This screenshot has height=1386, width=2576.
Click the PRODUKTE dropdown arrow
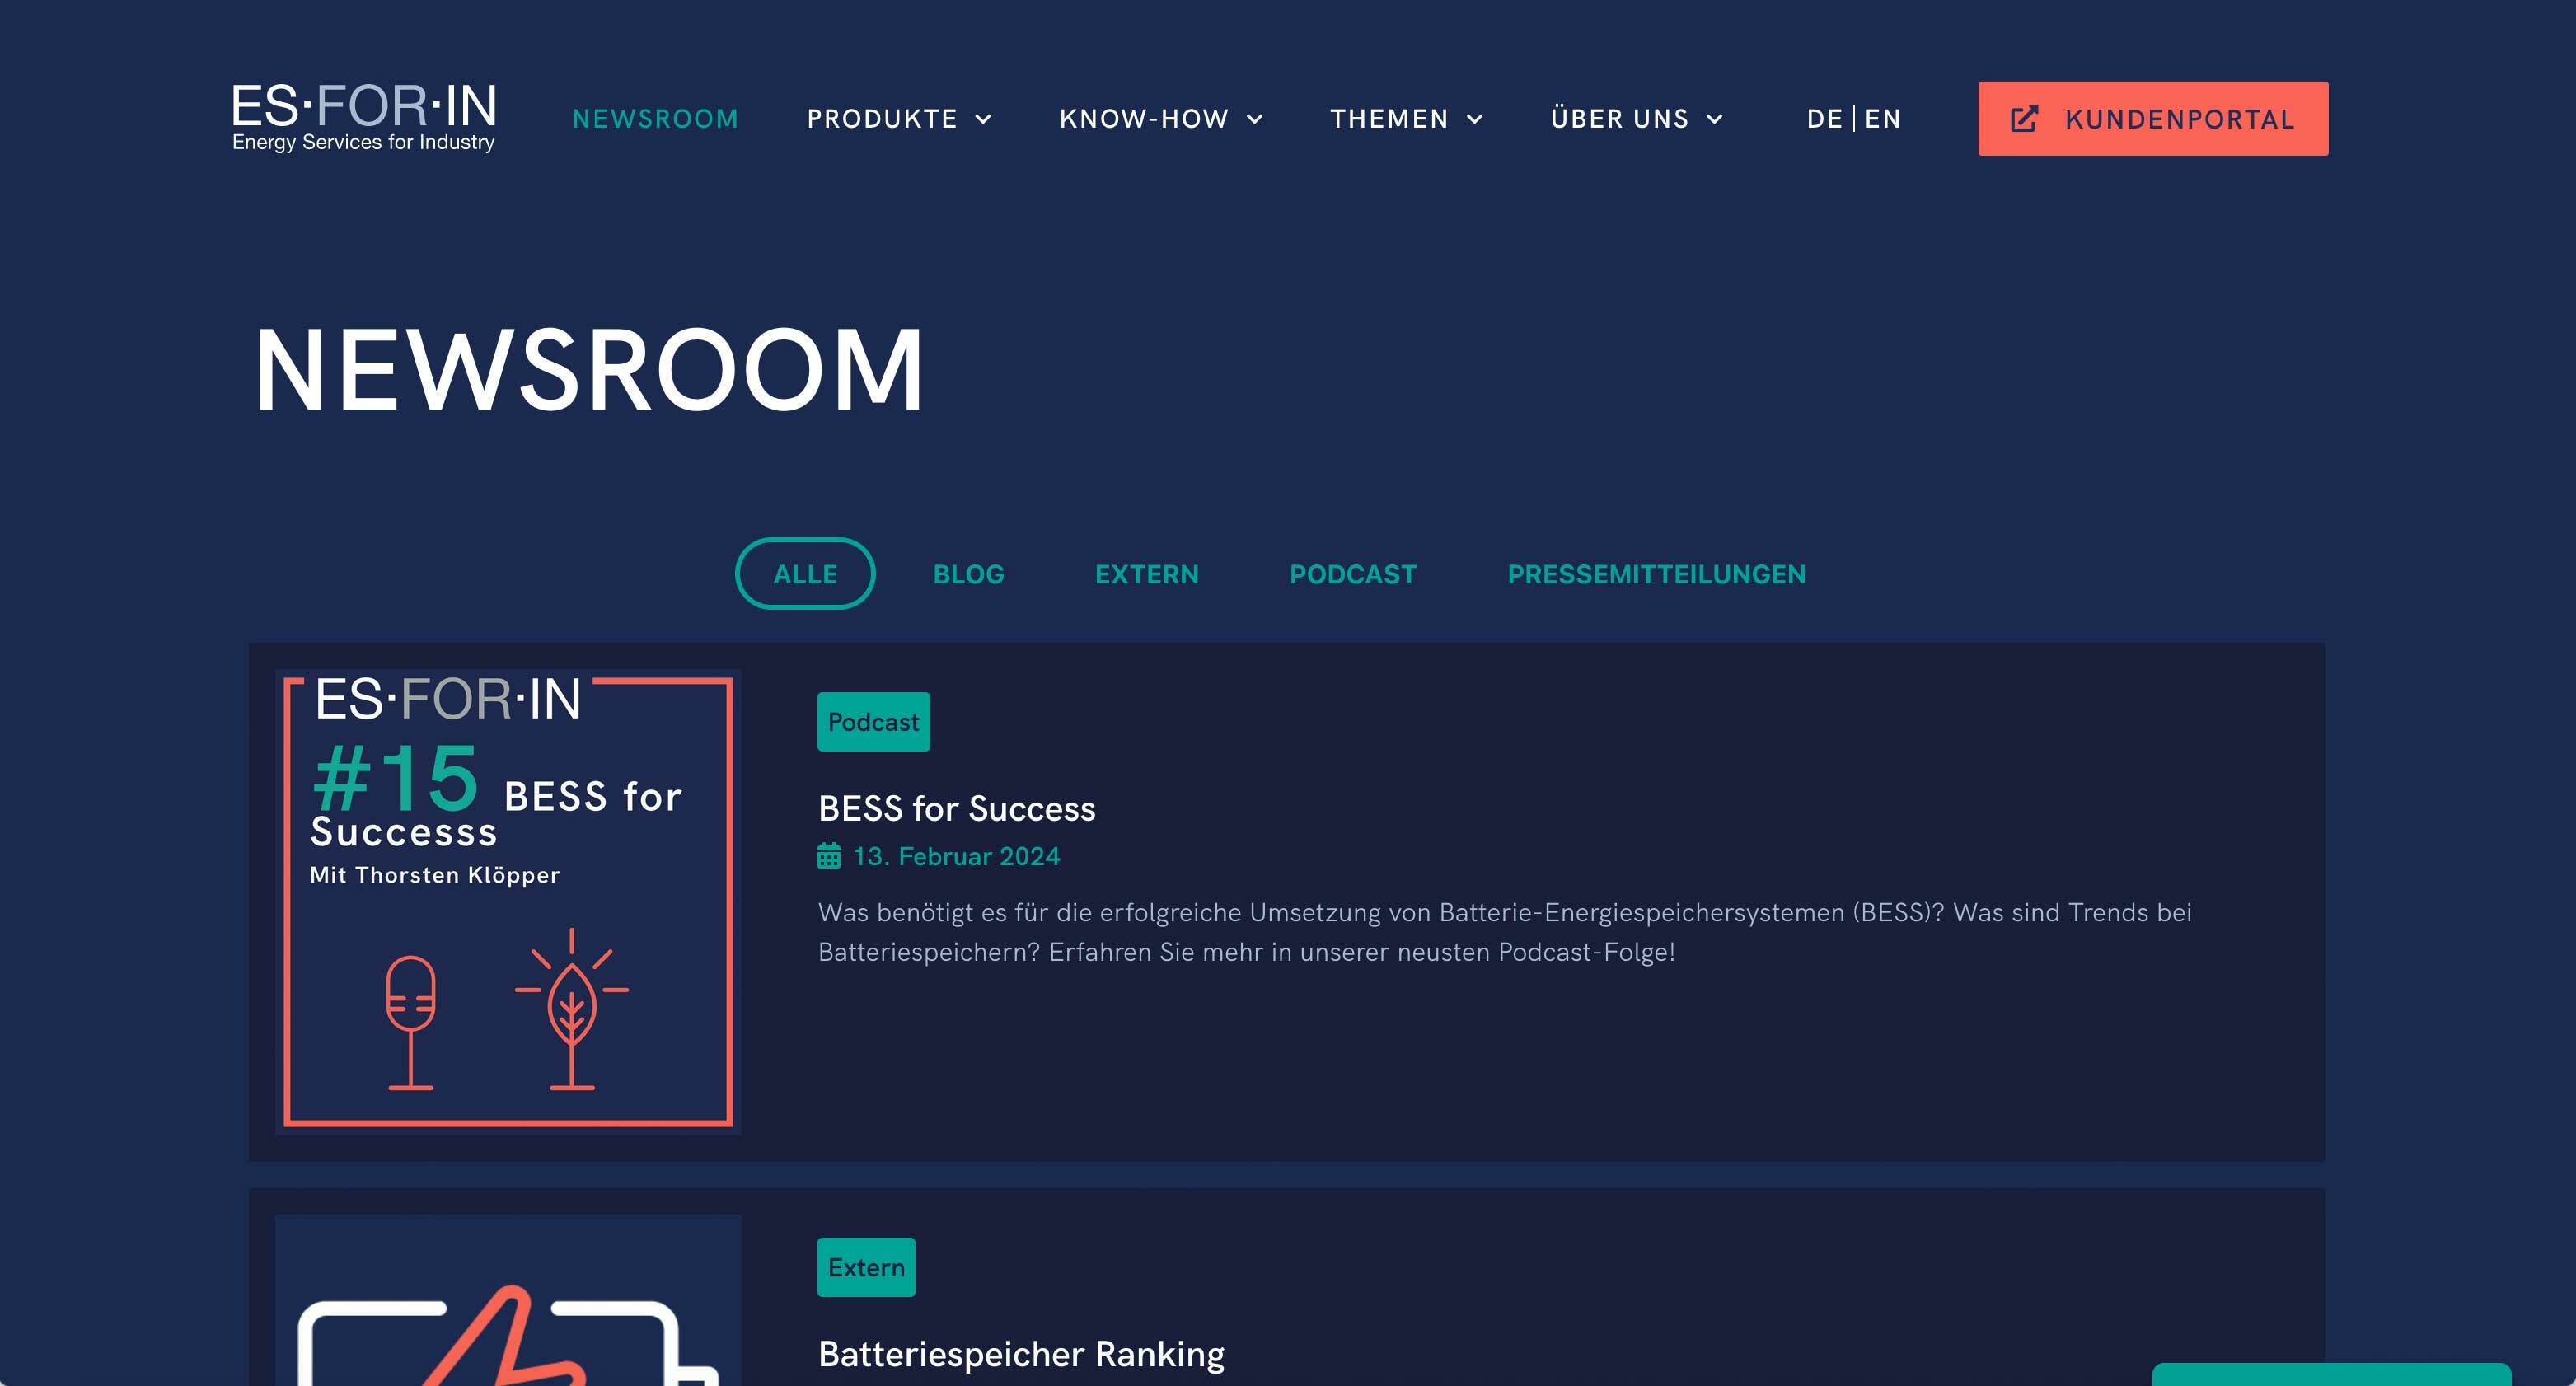point(988,118)
